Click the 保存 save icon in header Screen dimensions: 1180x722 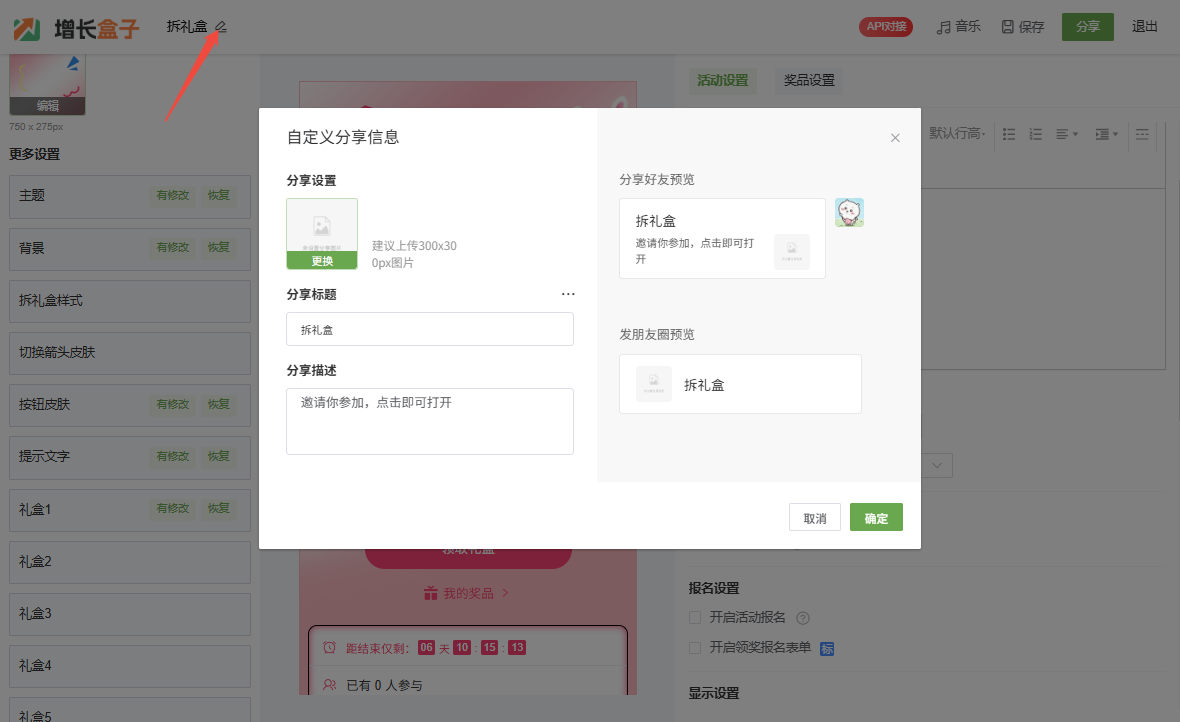point(1008,27)
